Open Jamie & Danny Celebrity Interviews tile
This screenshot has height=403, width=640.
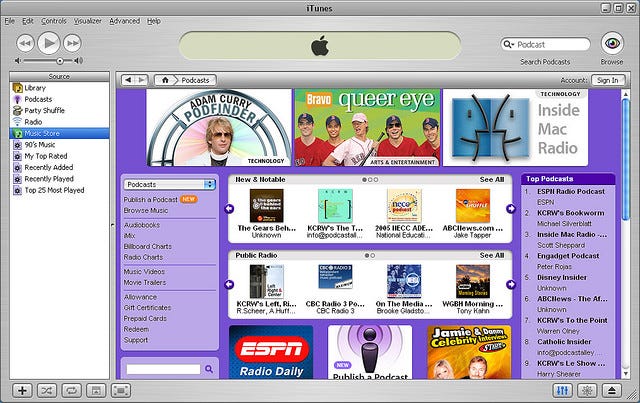469,352
